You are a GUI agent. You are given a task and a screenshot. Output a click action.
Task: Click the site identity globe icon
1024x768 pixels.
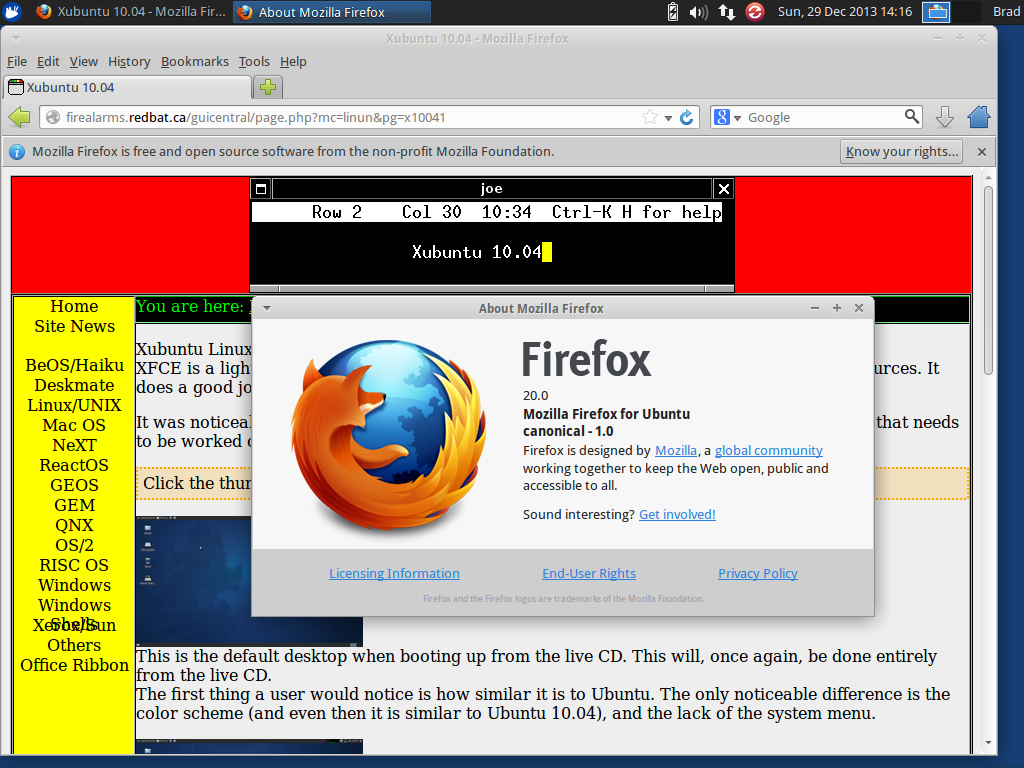click(x=53, y=118)
